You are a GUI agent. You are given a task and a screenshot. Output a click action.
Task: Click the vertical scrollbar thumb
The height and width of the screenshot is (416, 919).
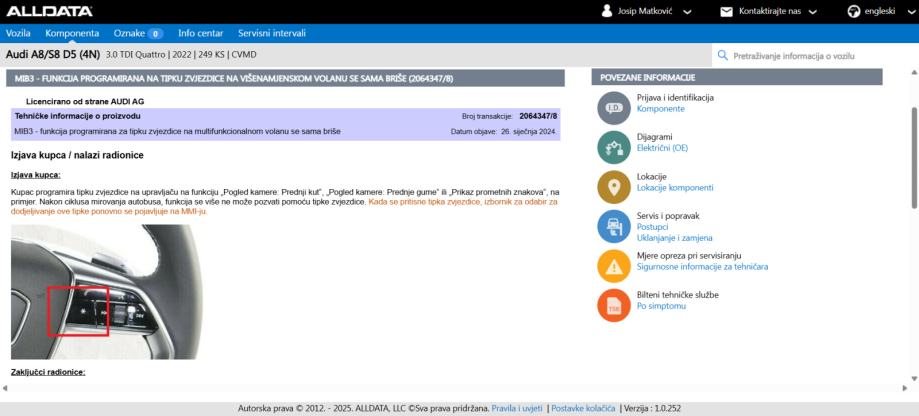pos(914,157)
